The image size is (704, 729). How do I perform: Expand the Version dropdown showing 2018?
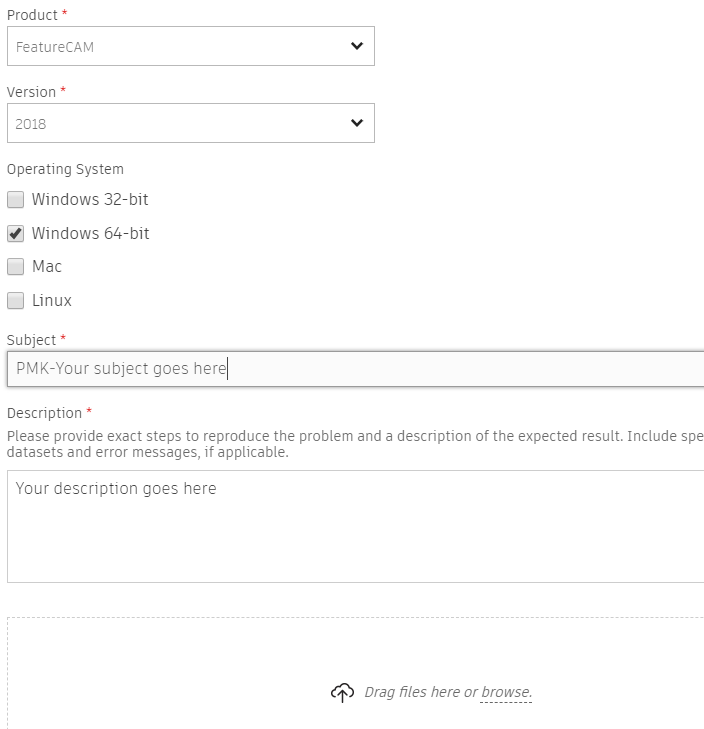190,123
